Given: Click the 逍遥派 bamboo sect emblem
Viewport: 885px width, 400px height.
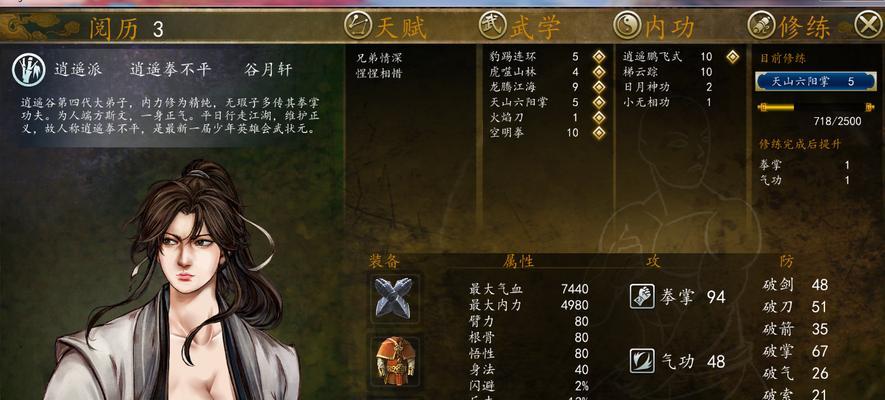Looking at the screenshot, I should (x=29, y=71).
